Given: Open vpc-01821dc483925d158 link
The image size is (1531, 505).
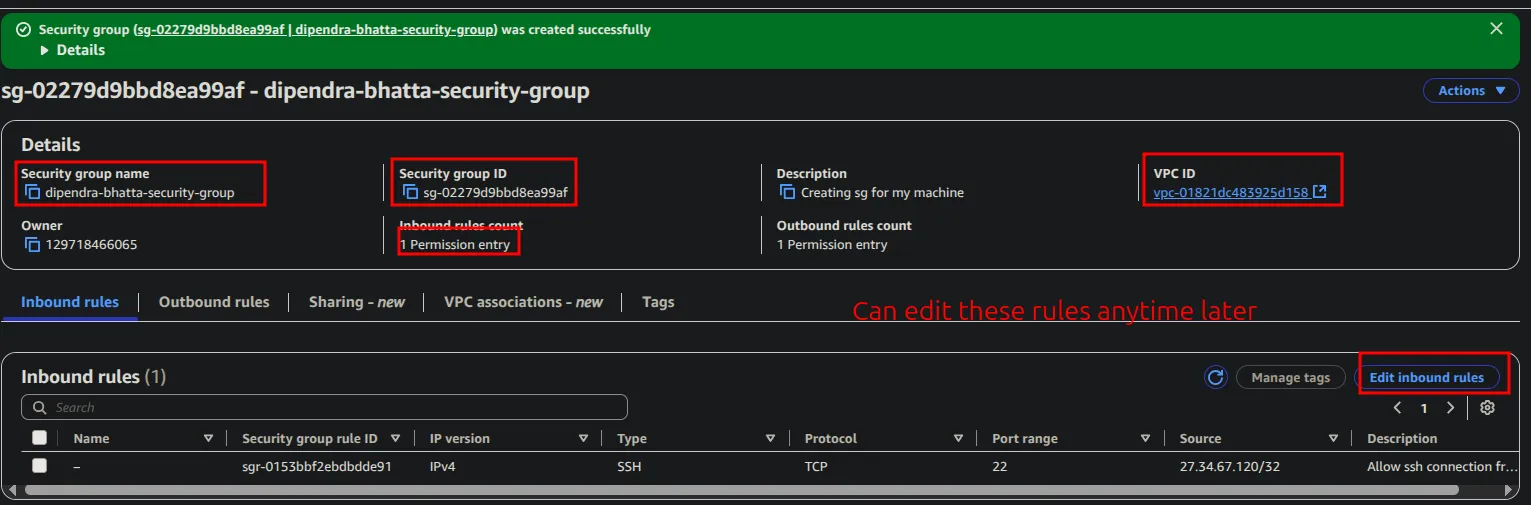Looking at the screenshot, I should 1230,192.
